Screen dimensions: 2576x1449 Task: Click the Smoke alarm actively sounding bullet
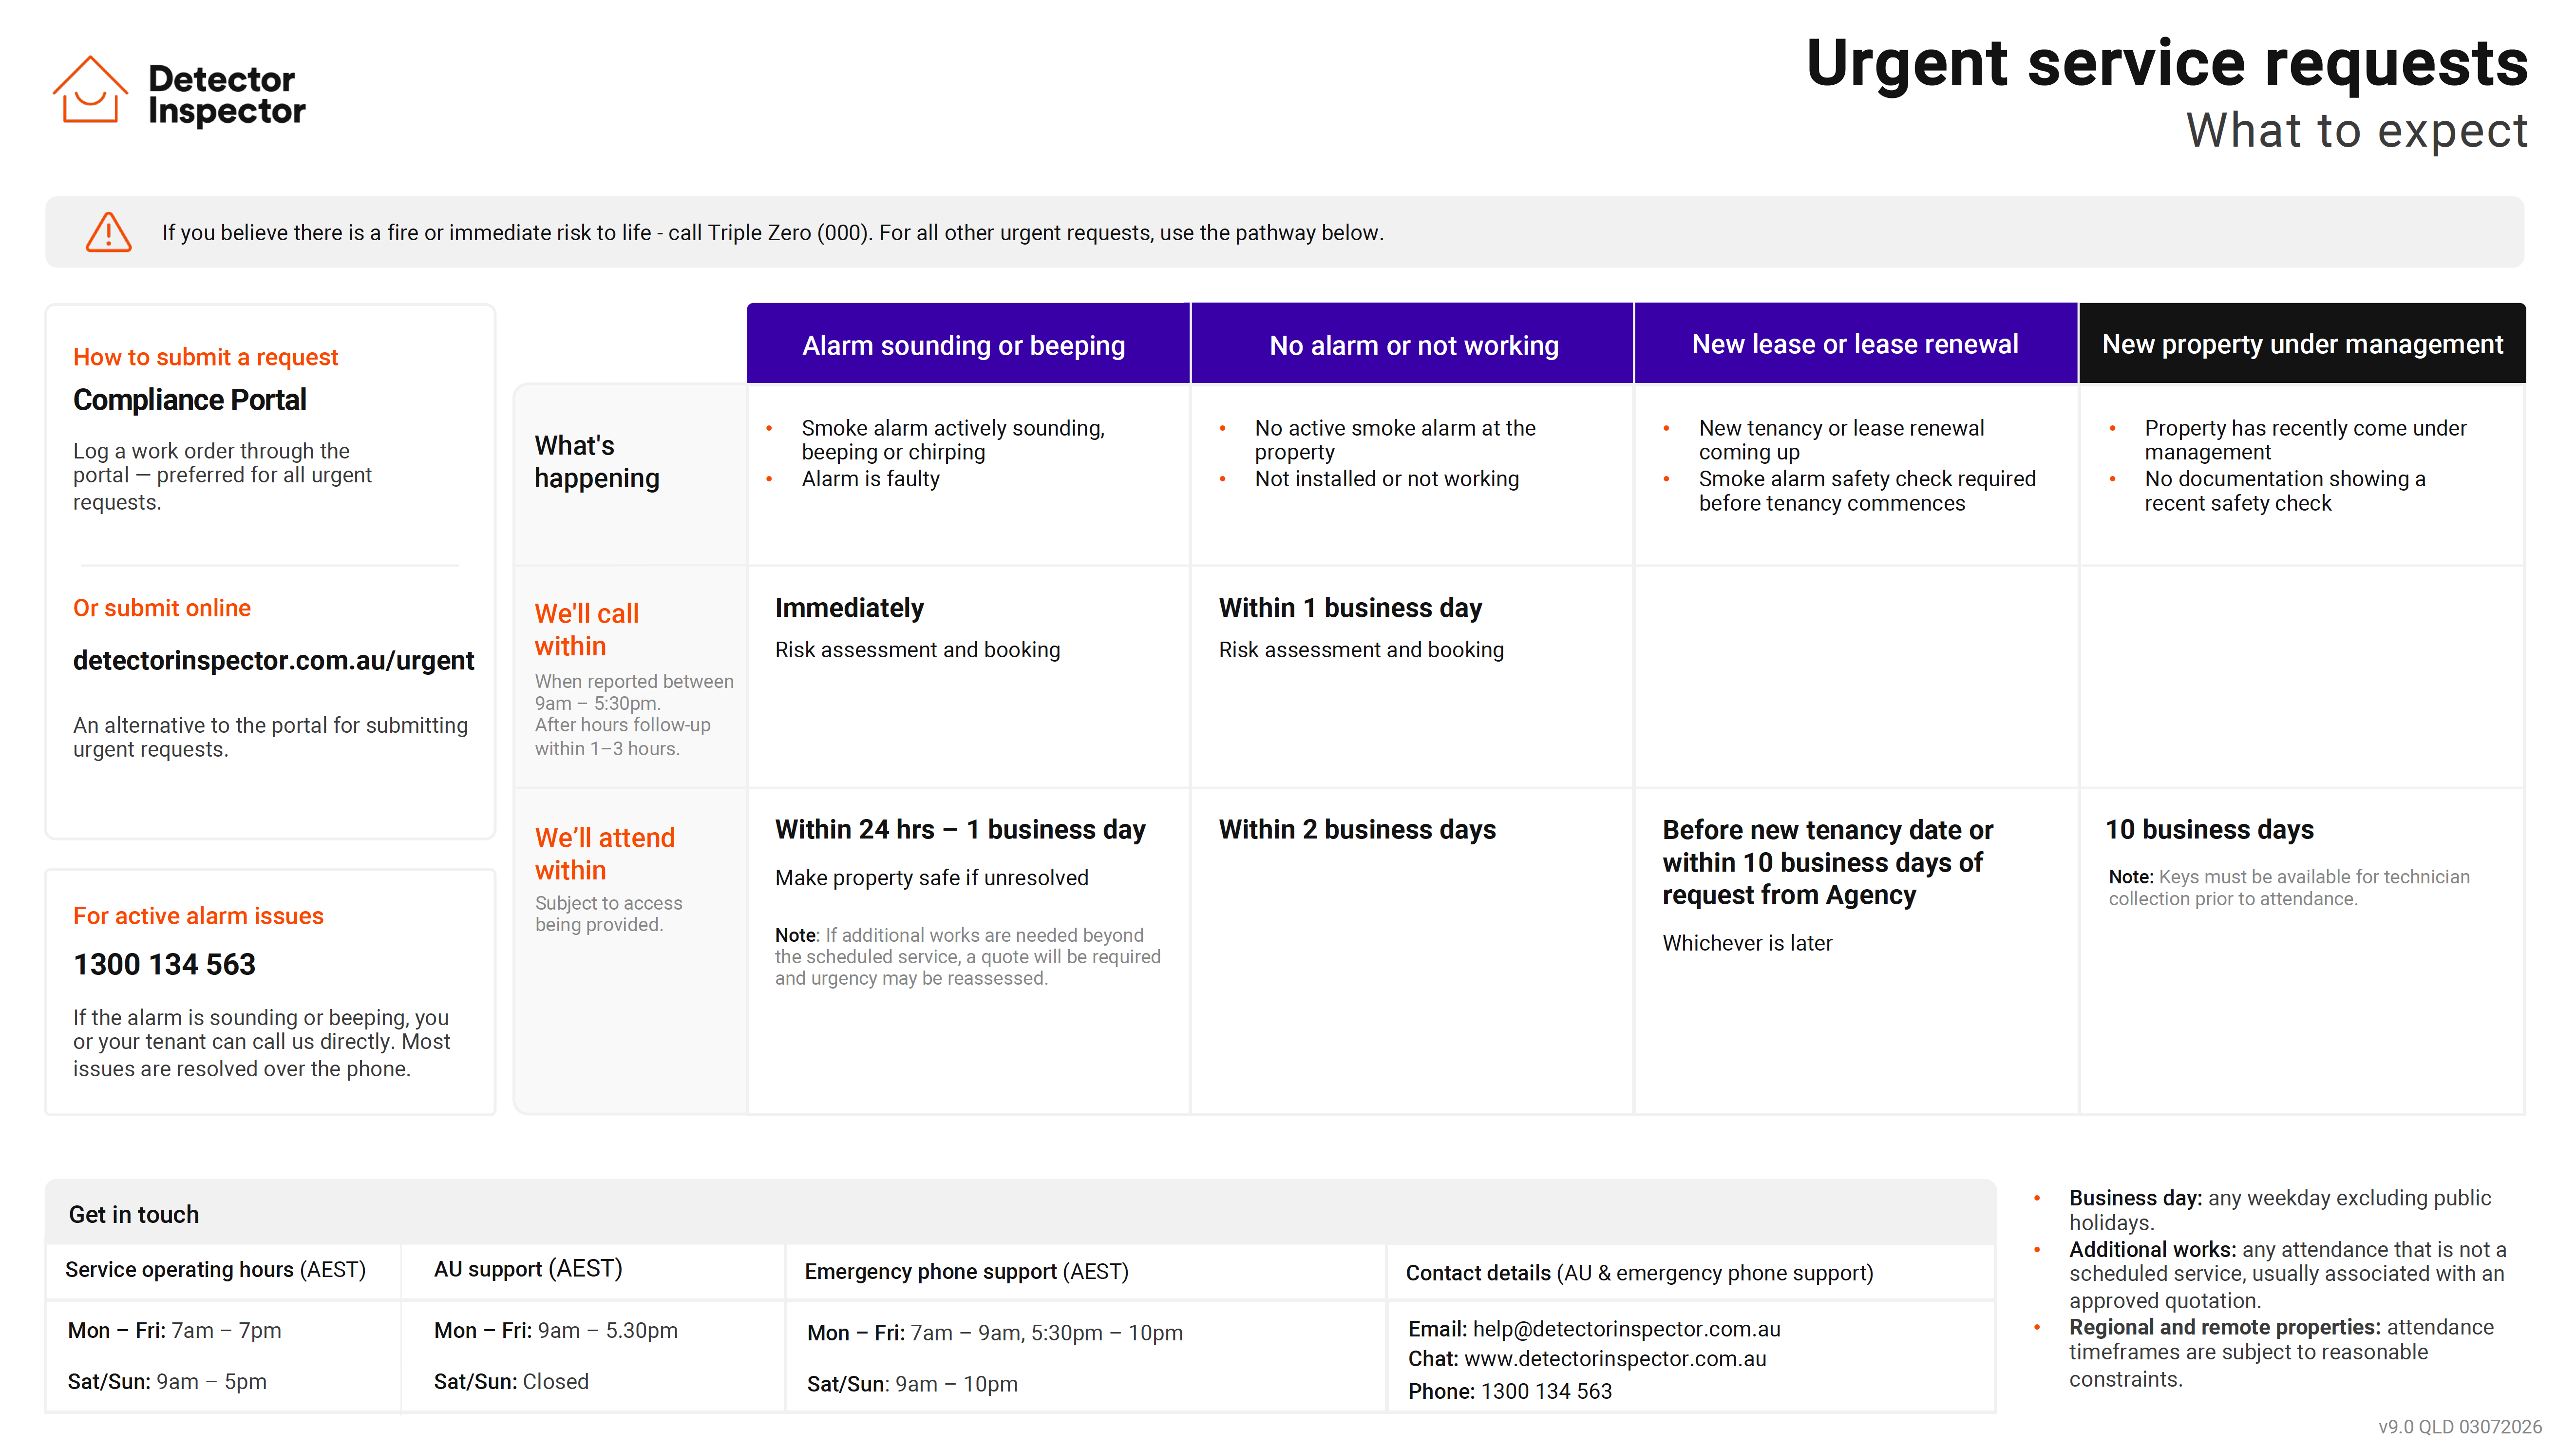[x=952, y=440]
